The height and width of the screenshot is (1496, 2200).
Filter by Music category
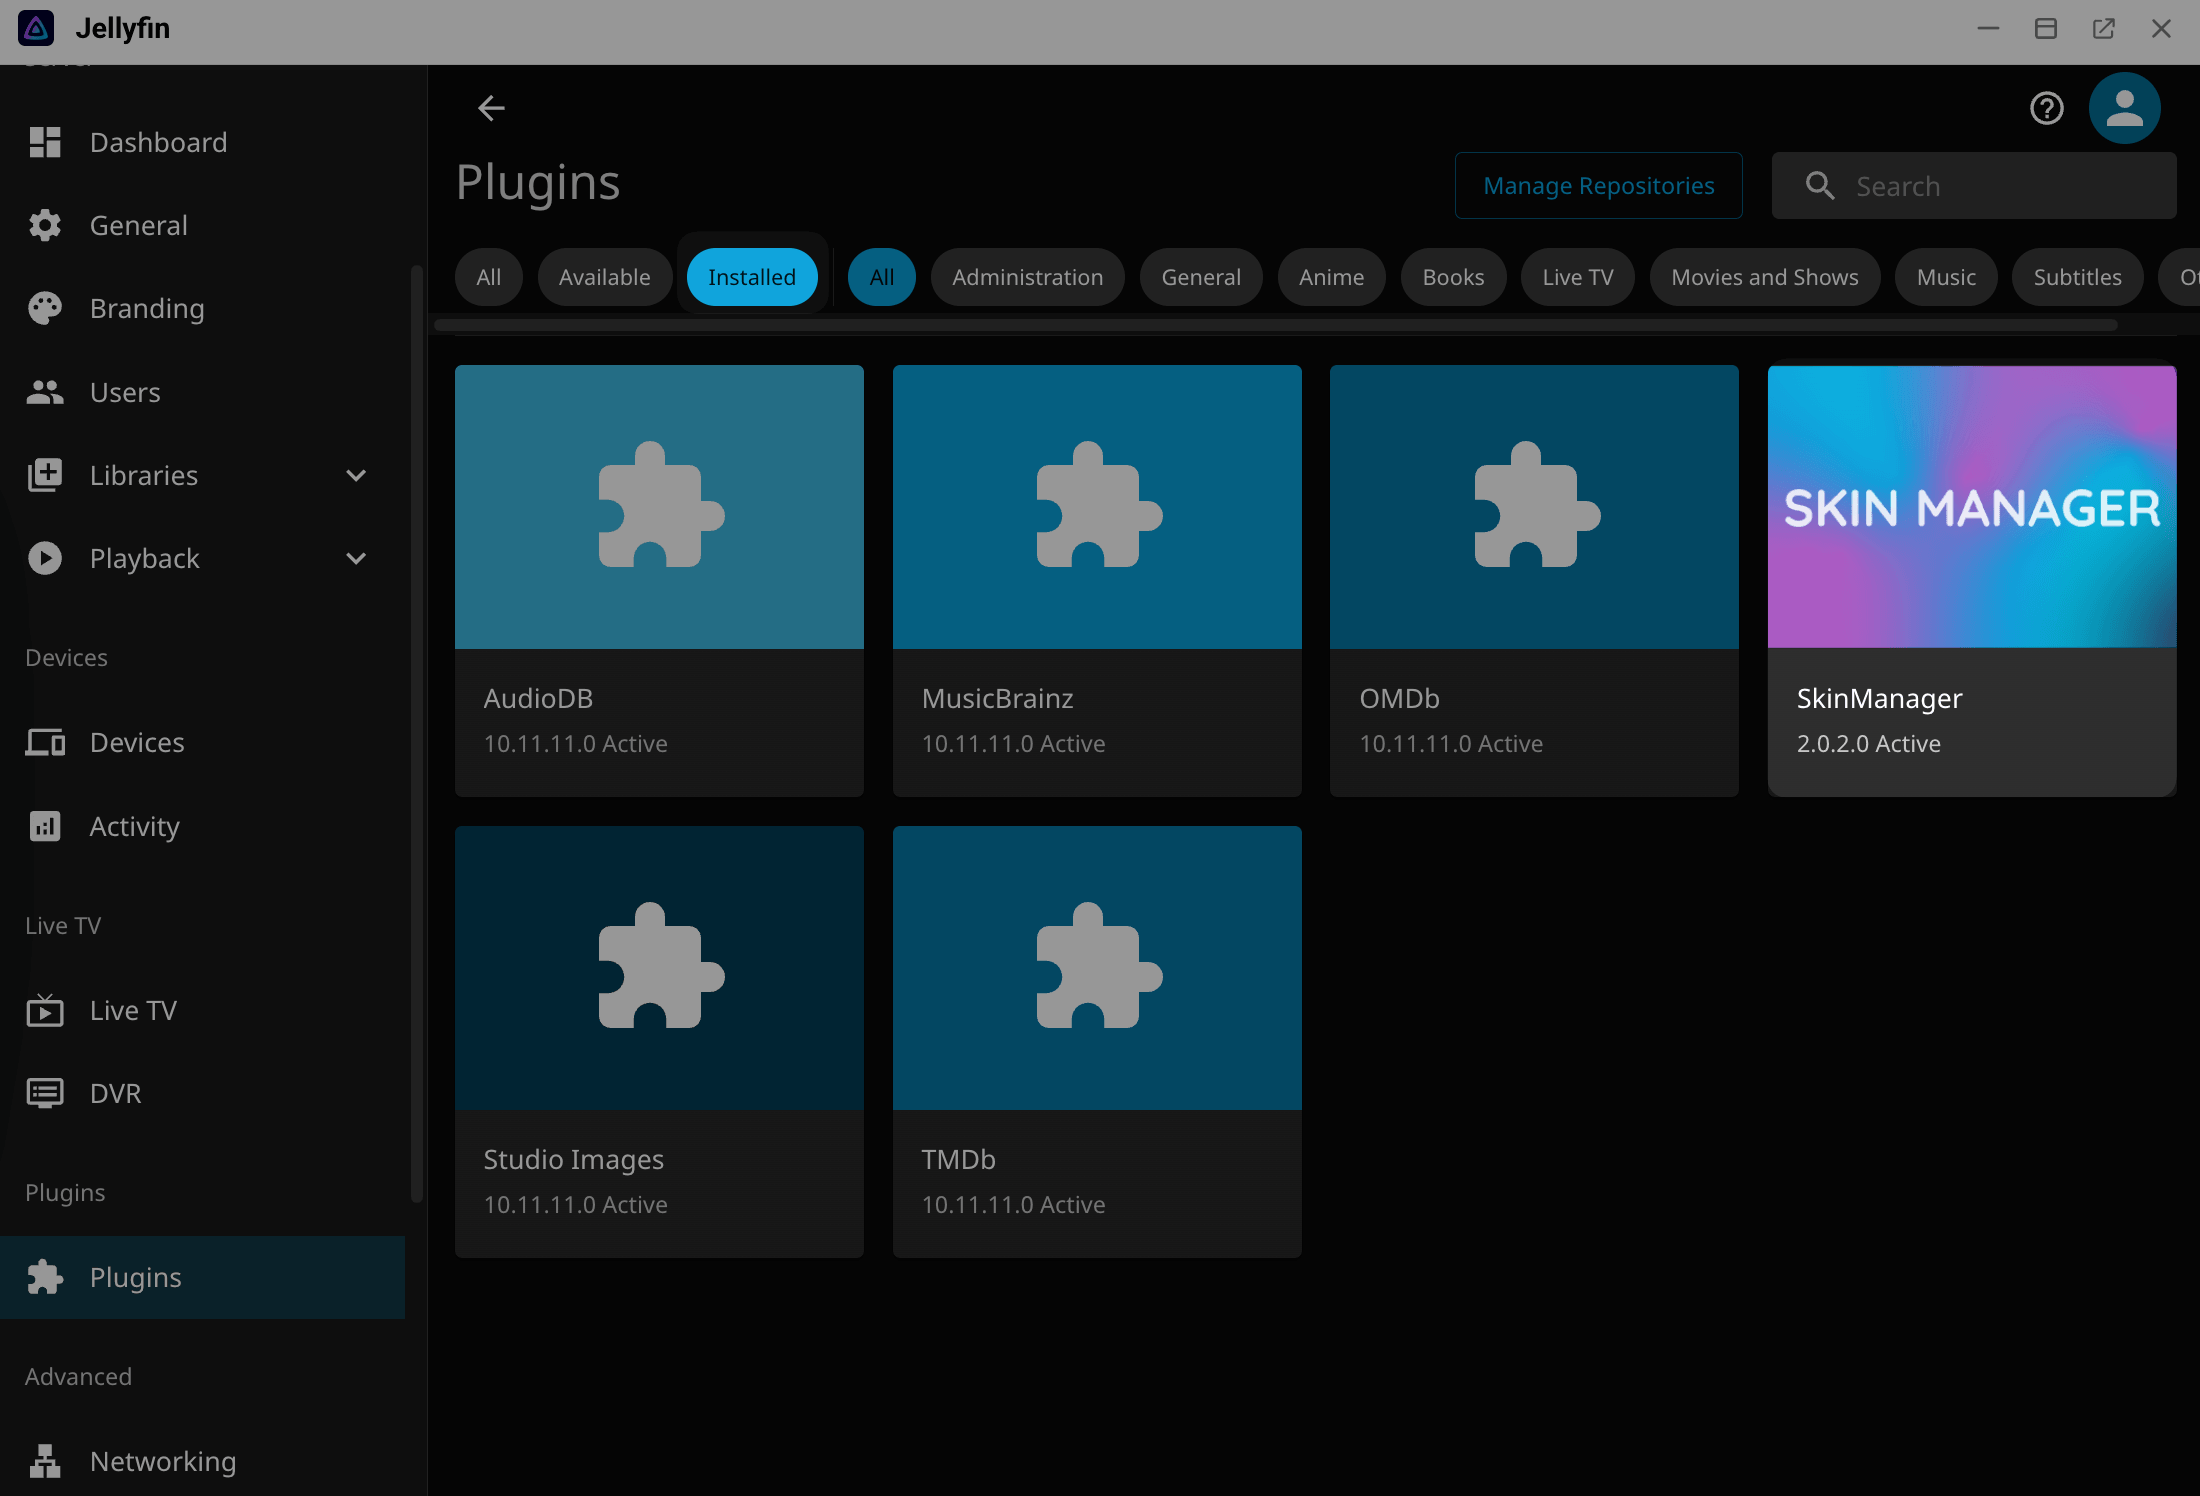click(x=1946, y=277)
